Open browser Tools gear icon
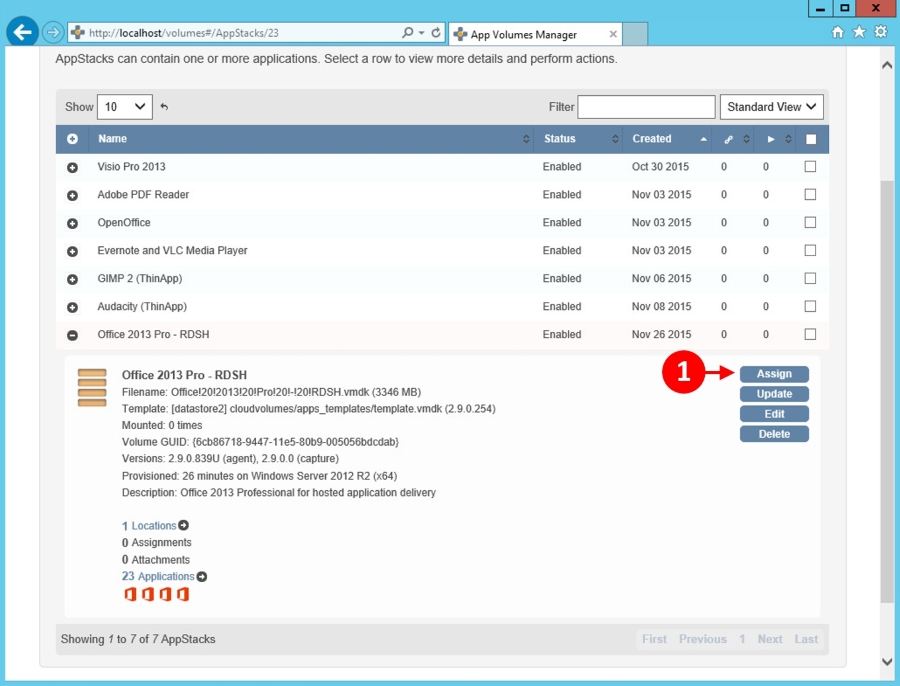 point(880,32)
